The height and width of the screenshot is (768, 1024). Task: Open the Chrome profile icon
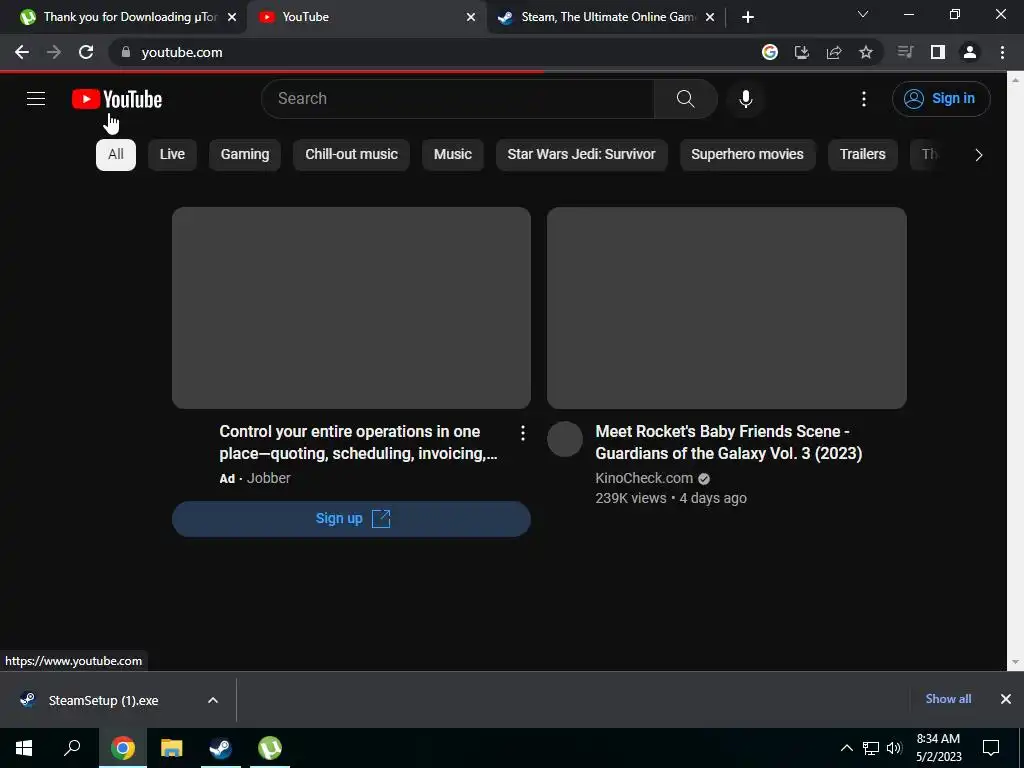pyautogui.click(x=970, y=52)
